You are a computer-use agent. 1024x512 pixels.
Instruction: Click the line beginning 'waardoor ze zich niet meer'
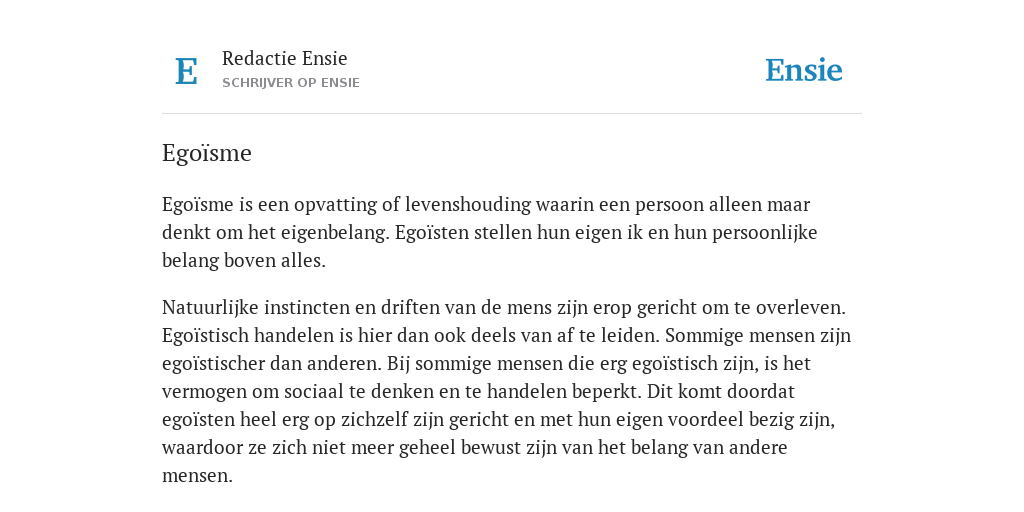click(475, 447)
